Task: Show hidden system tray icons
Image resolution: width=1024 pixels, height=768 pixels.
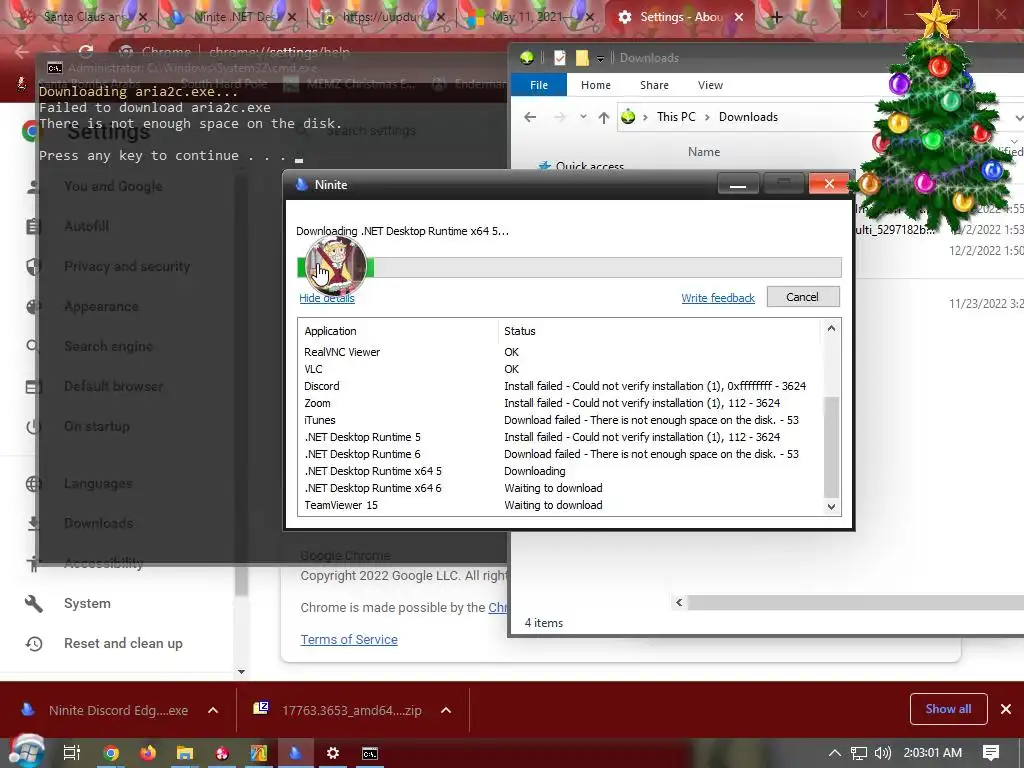Action: 835,753
